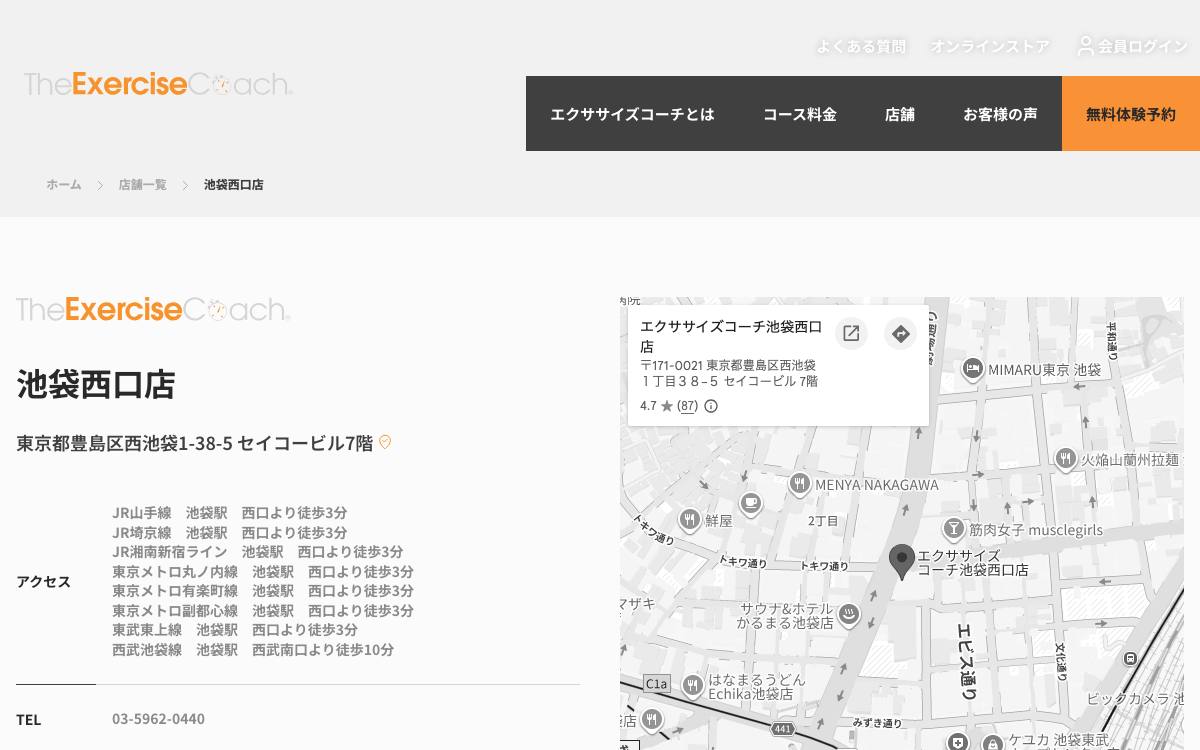Click the 西武池袋線 access line
This screenshot has height=750, width=1200.
(253, 650)
